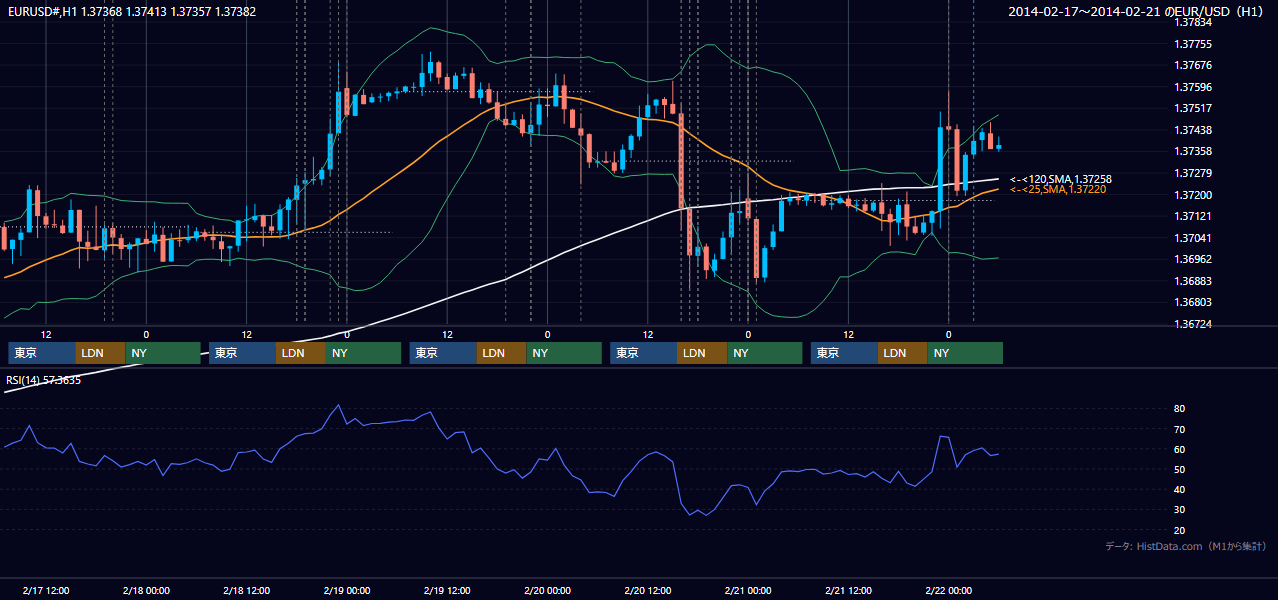Click price level 1.37438 on axis
This screenshot has width=1278, height=600.
pyautogui.click(x=1192, y=130)
